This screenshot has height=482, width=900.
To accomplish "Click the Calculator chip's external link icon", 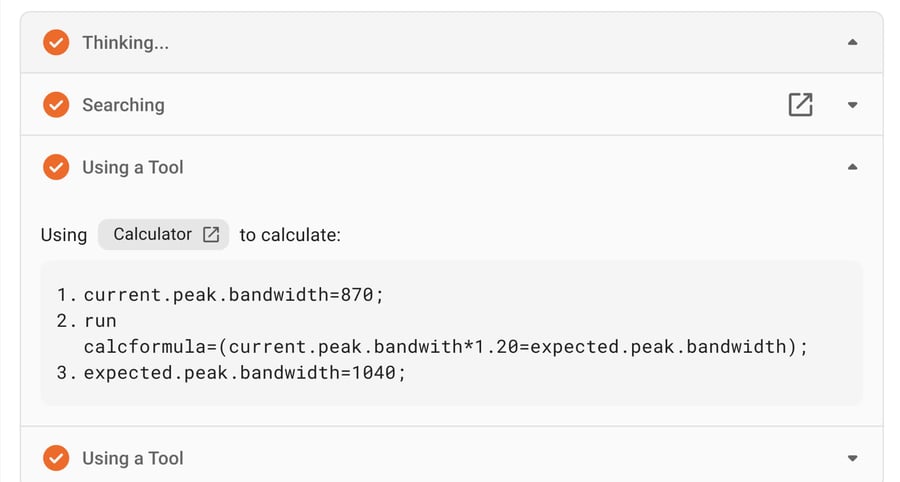I will [211, 234].
